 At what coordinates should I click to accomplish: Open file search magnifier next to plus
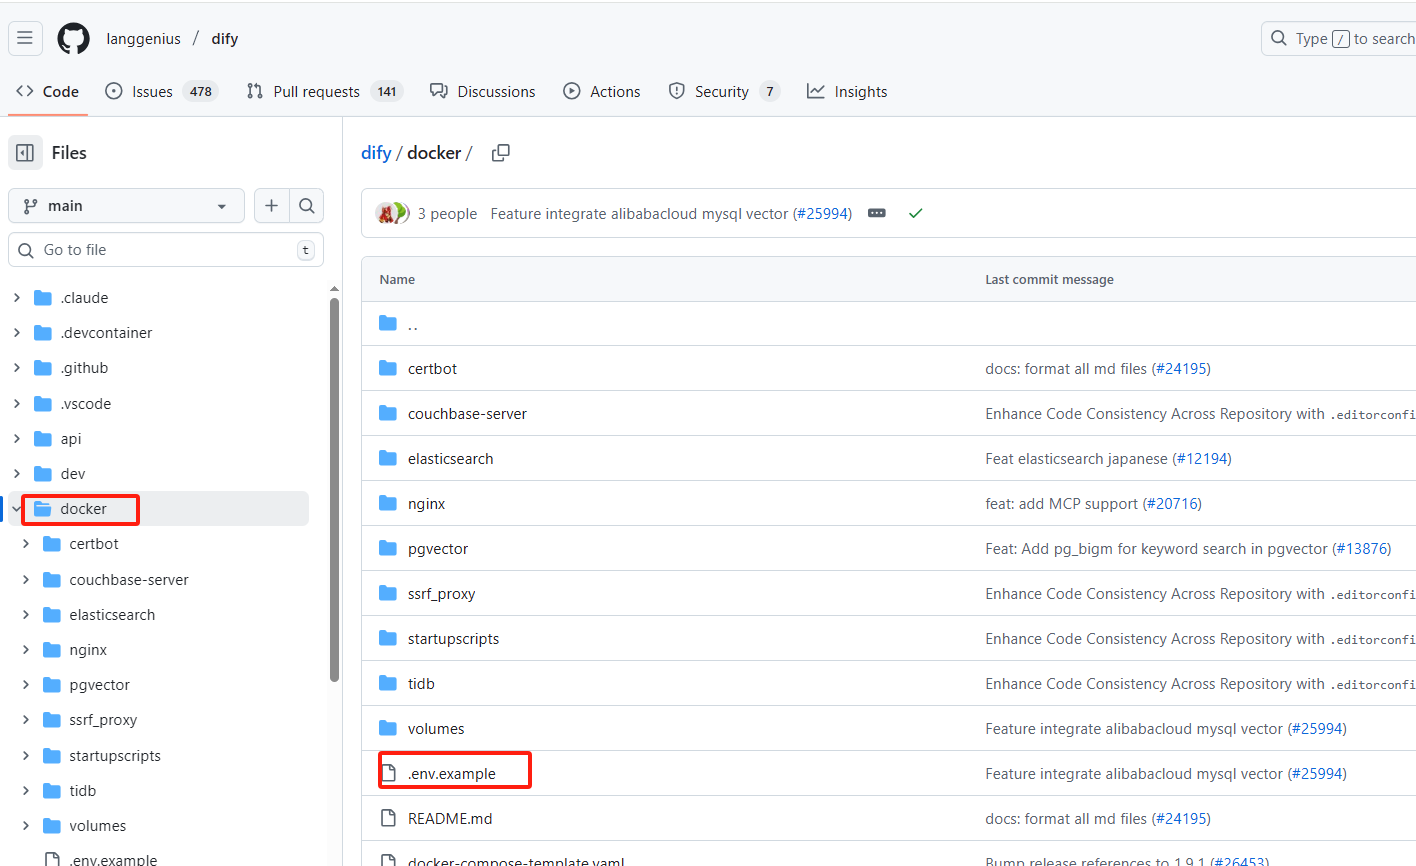point(307,206)
